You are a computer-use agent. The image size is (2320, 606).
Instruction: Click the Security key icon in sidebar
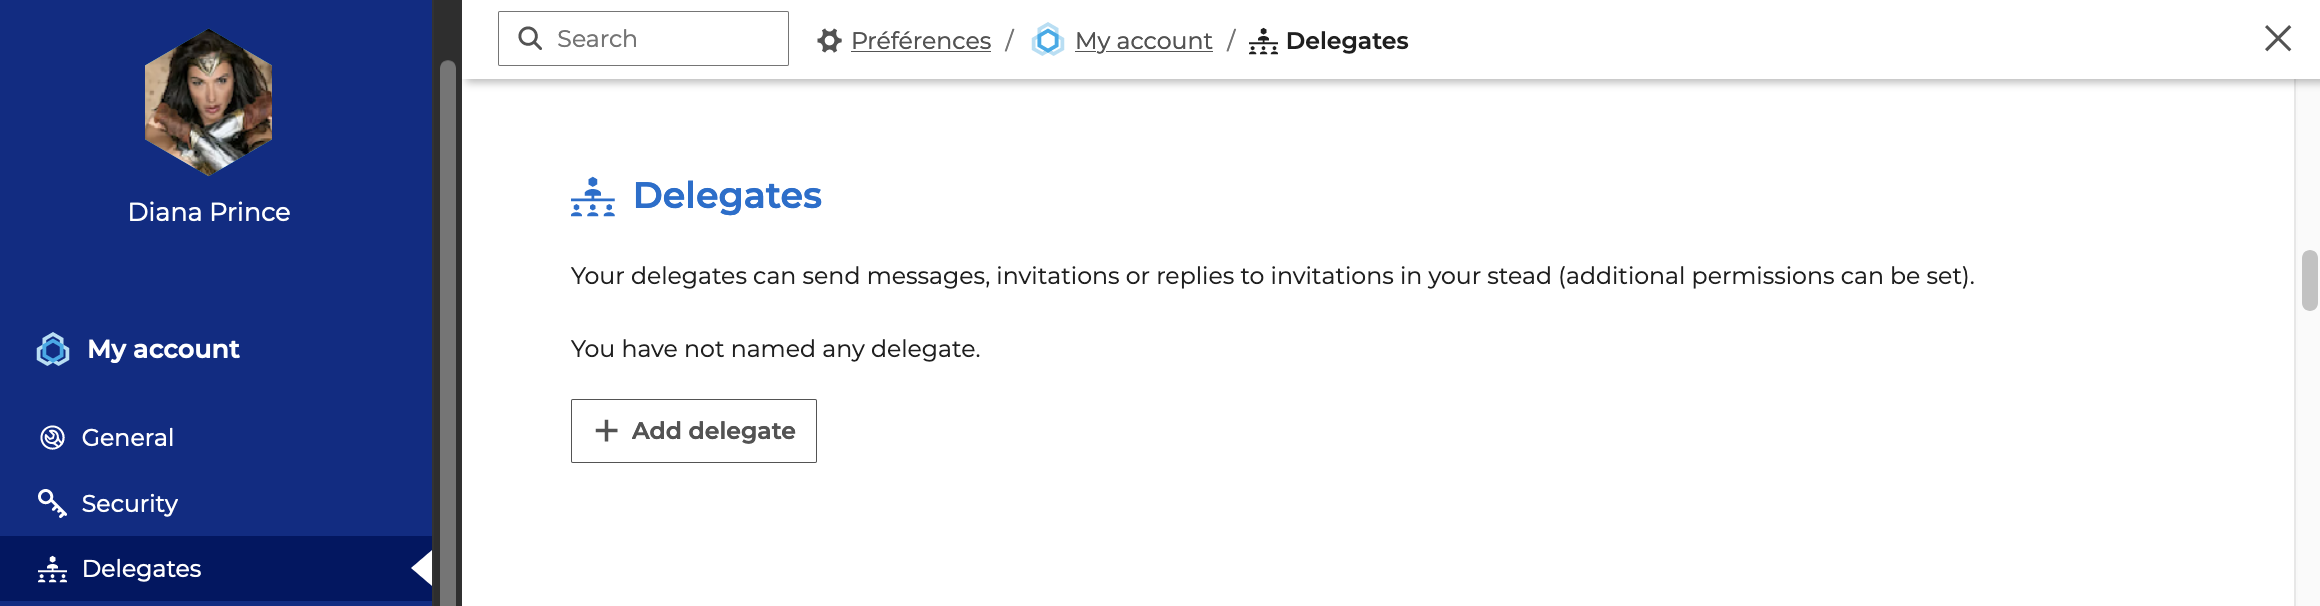coord(52,503)
